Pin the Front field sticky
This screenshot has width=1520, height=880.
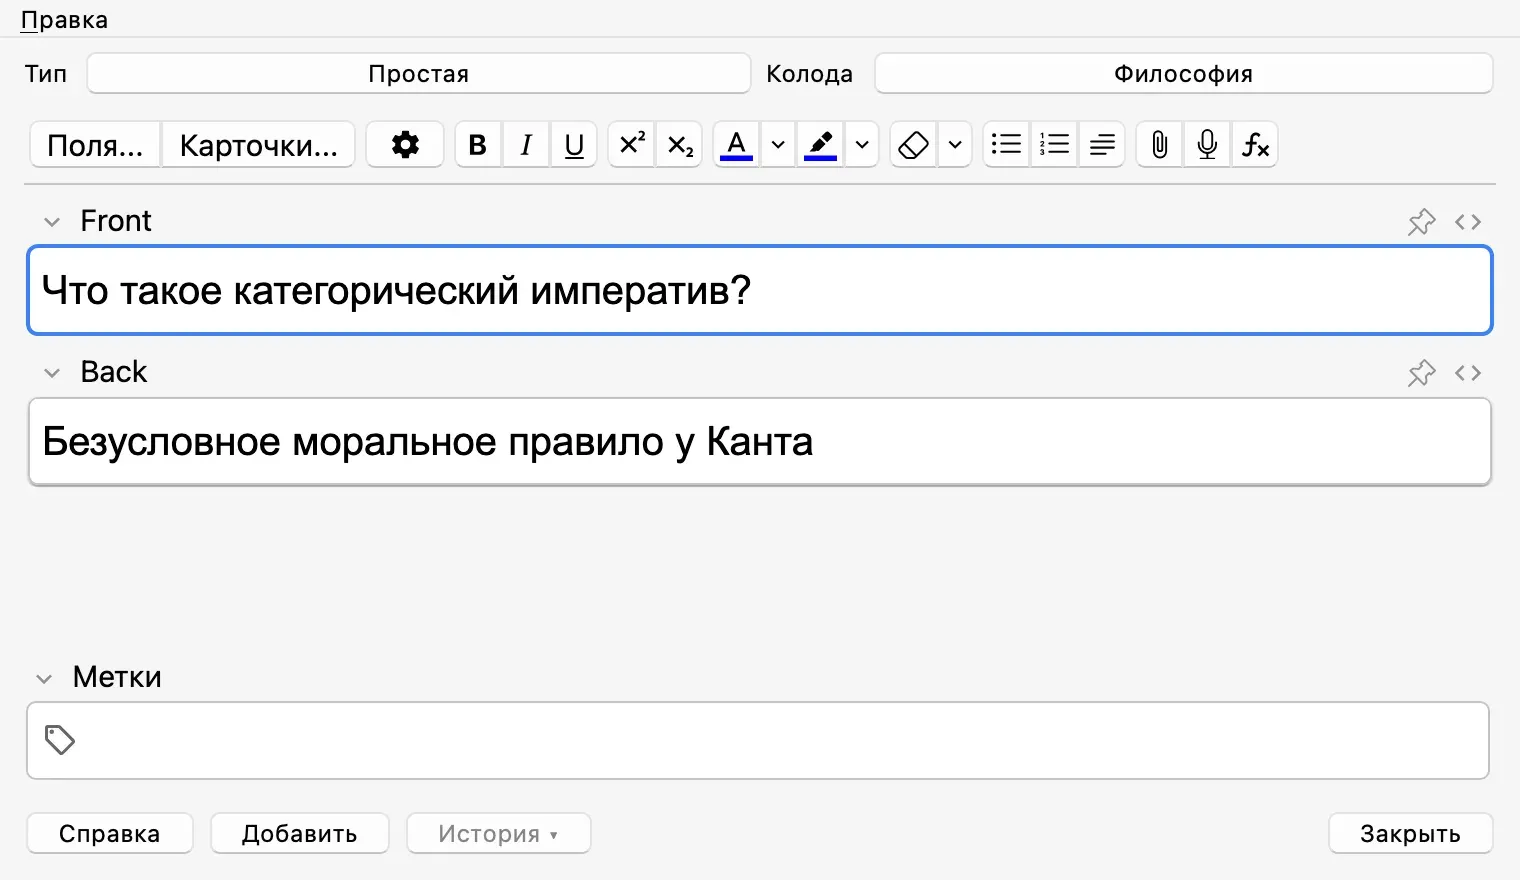(1421, 222)
